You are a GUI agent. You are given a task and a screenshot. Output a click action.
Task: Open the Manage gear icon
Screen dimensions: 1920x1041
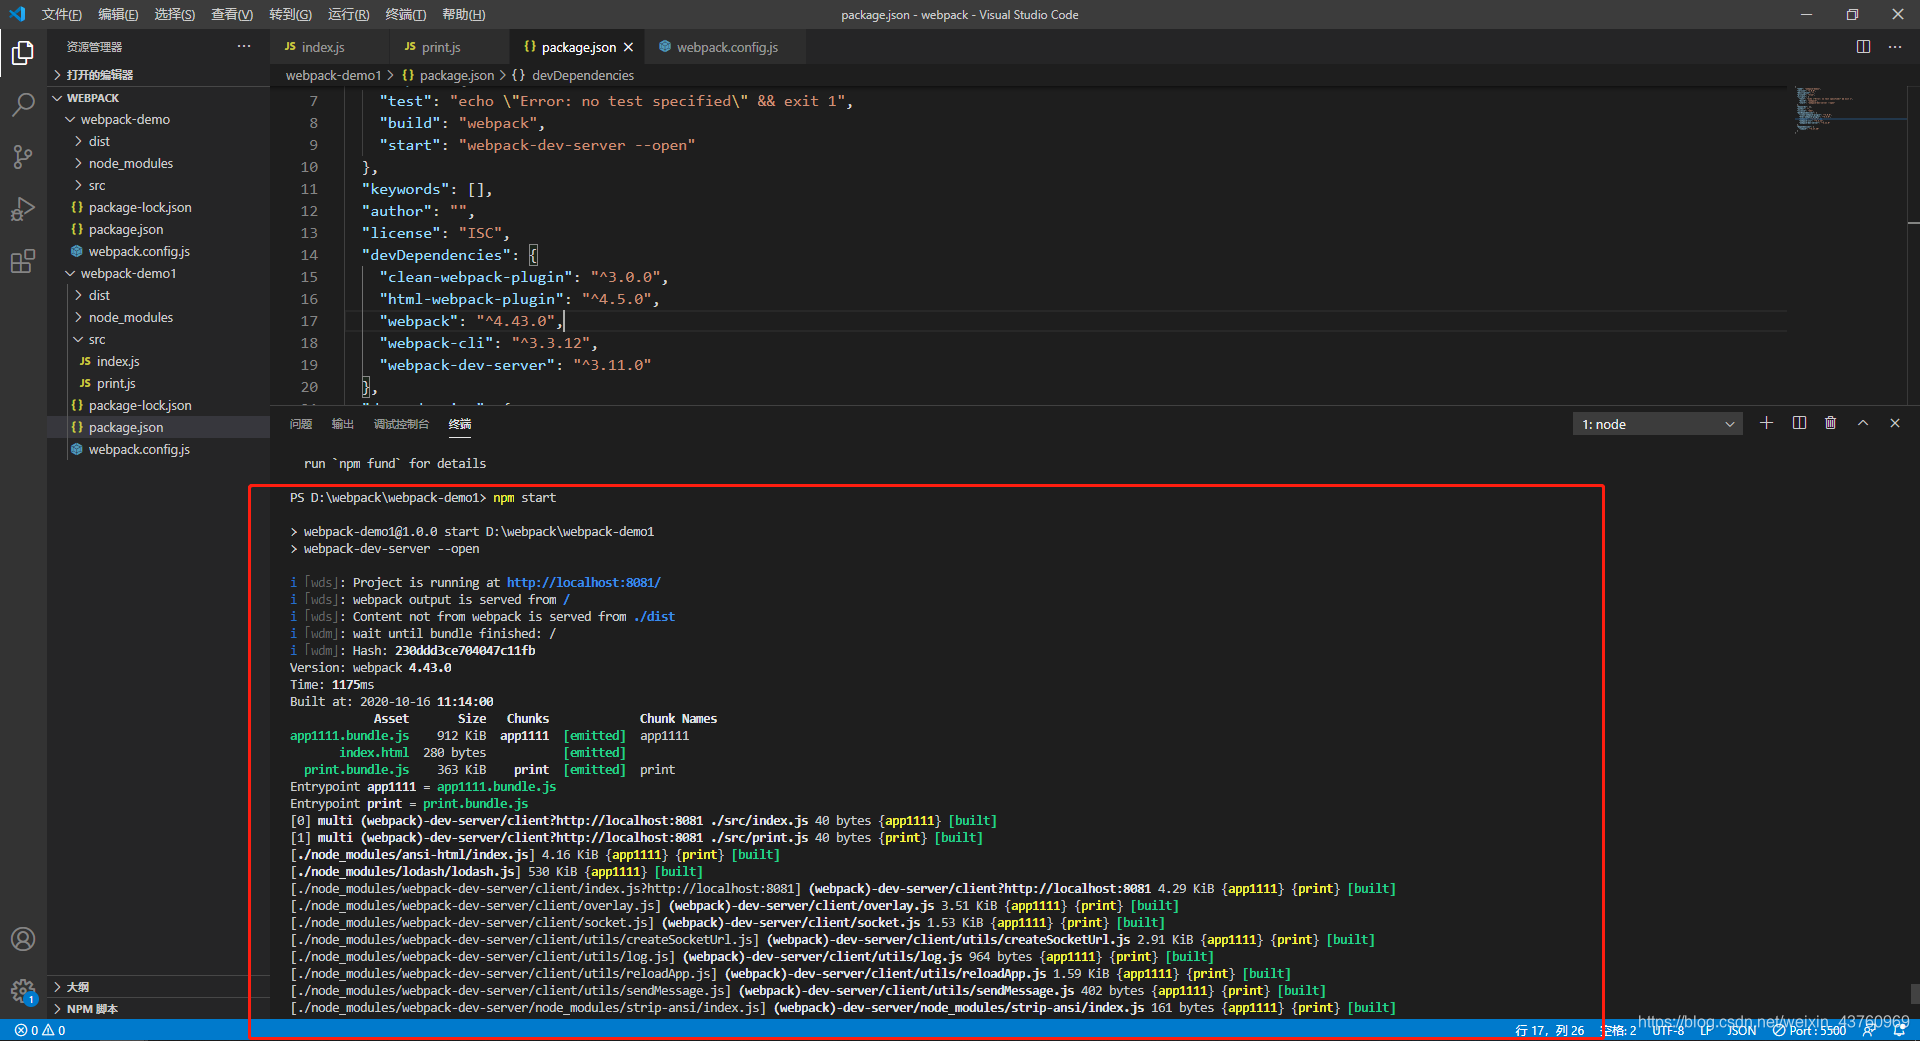click(22, 991)
